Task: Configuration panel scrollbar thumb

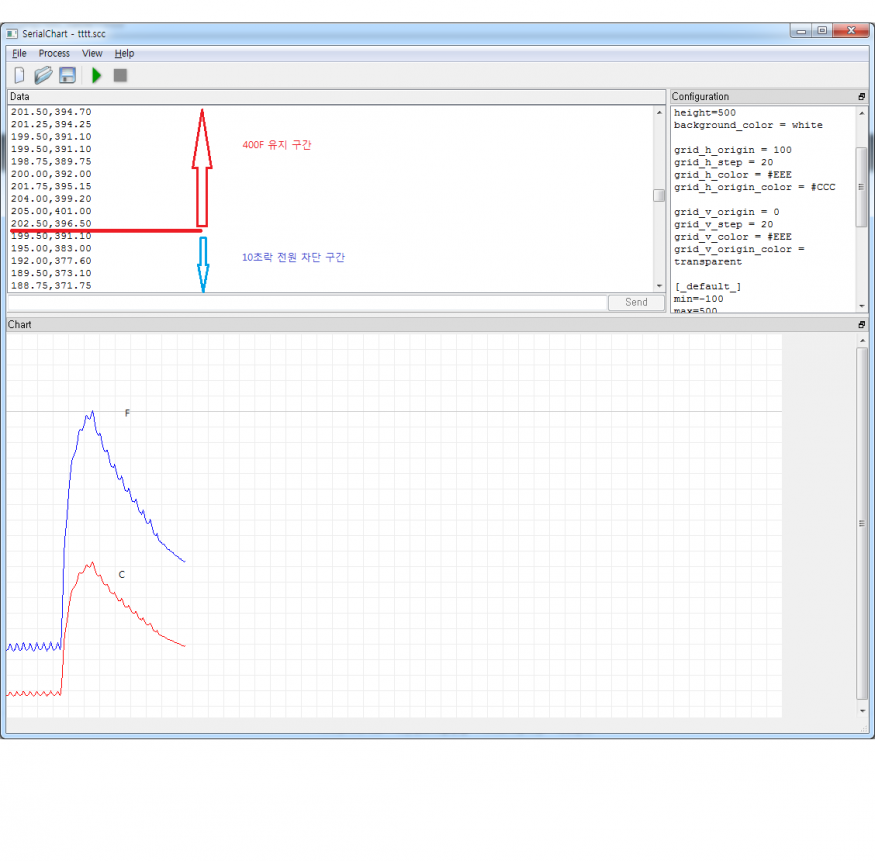Action: 862,187
